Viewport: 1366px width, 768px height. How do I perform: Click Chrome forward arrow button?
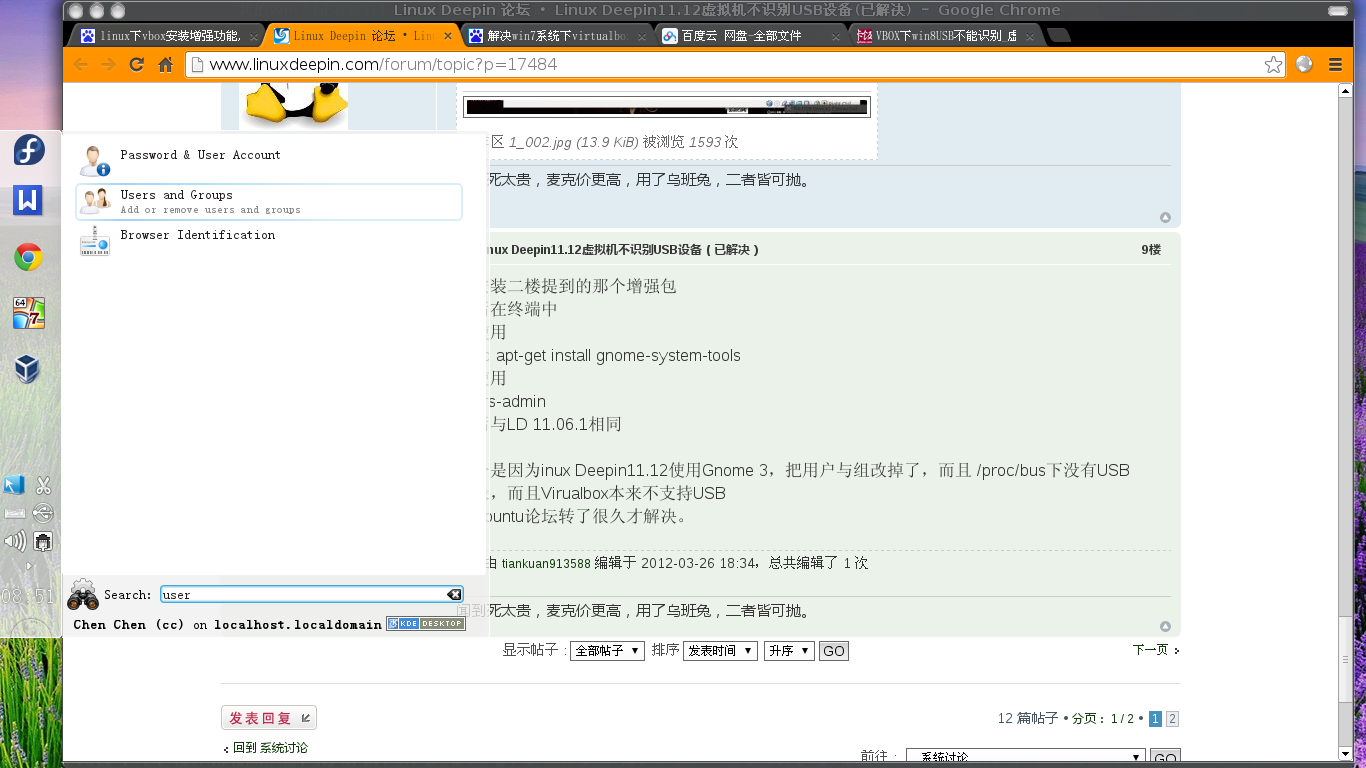109,64
